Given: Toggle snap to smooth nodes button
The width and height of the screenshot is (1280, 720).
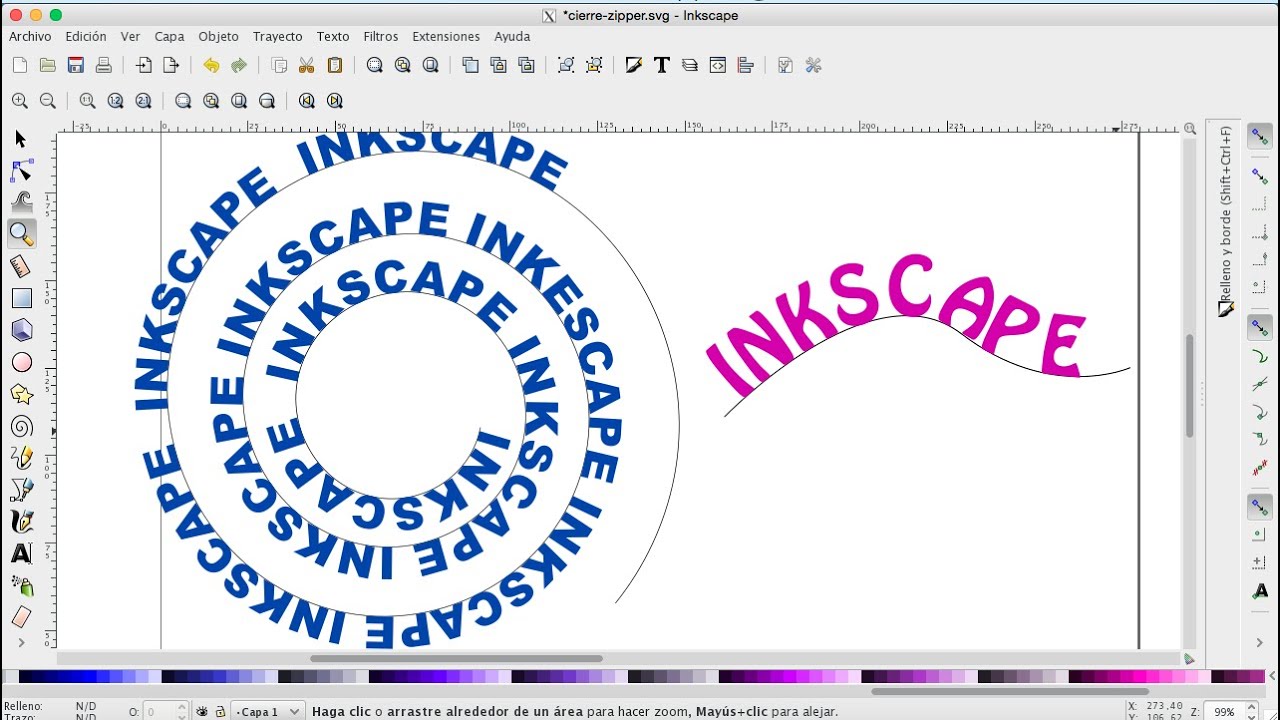Looking at the screenshot, I should tap(1259, 441).
